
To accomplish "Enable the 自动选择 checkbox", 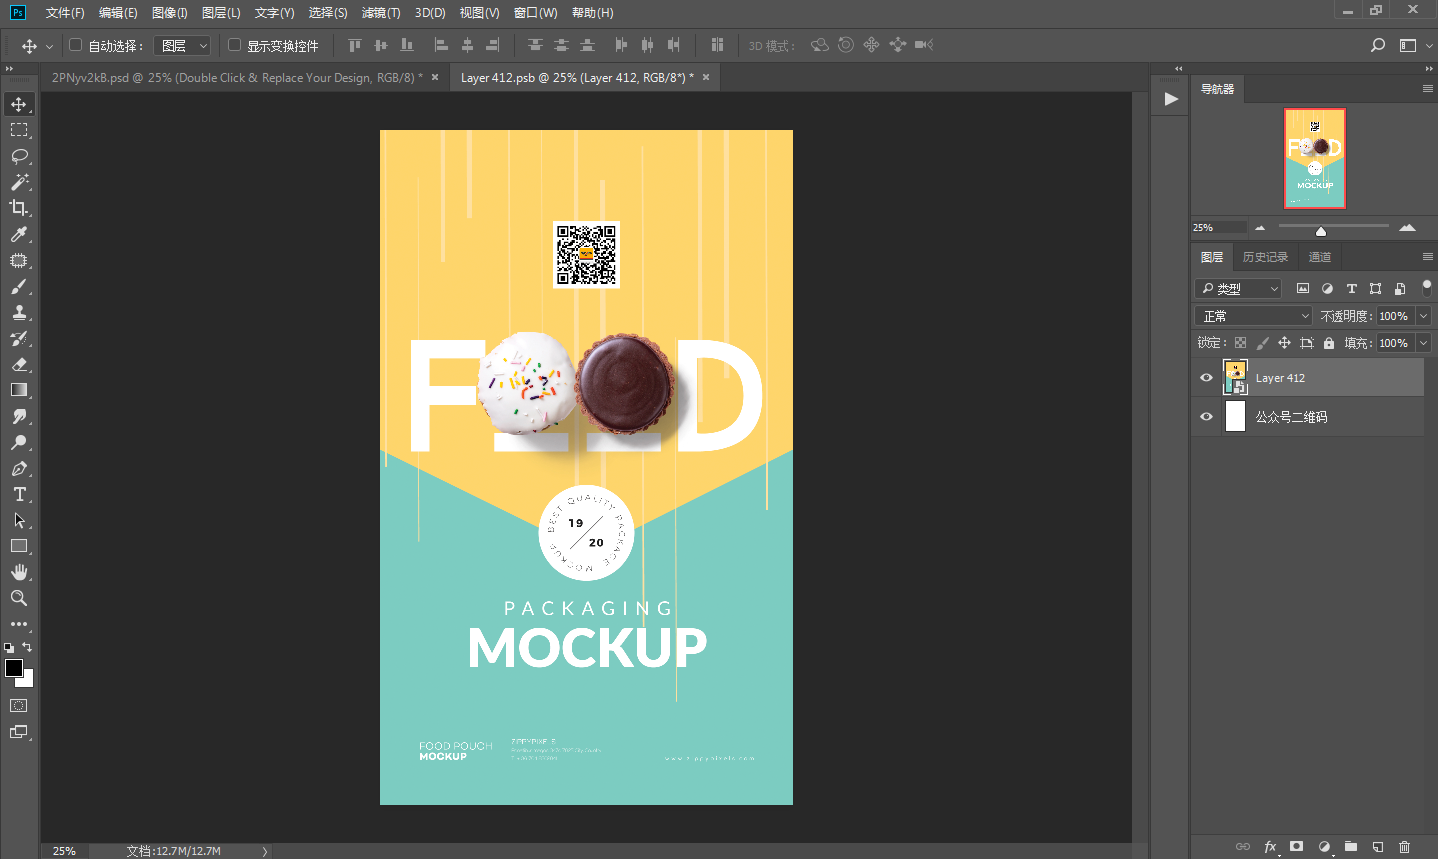I will tap(75, 45).
